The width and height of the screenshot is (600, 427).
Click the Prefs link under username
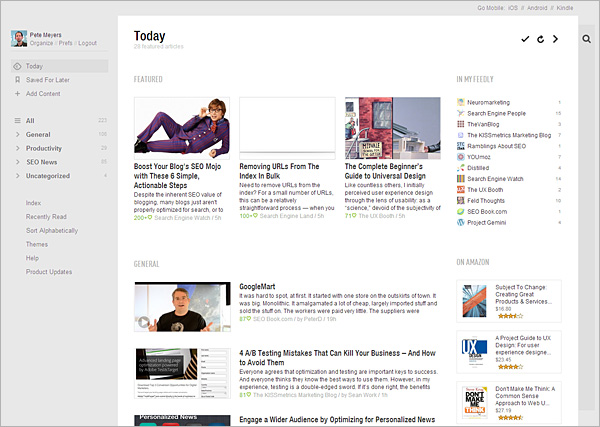click(x=64, y=43)
